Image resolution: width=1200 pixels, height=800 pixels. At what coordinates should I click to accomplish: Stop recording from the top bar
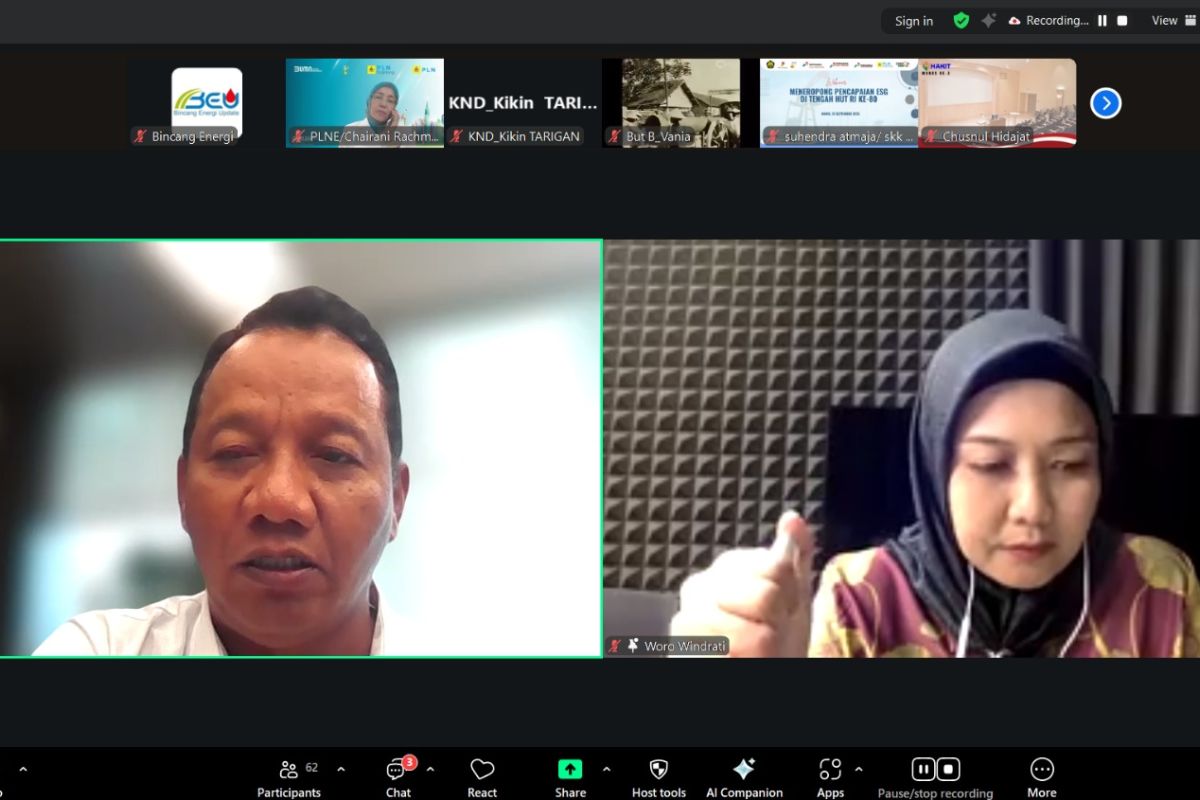1122,21
